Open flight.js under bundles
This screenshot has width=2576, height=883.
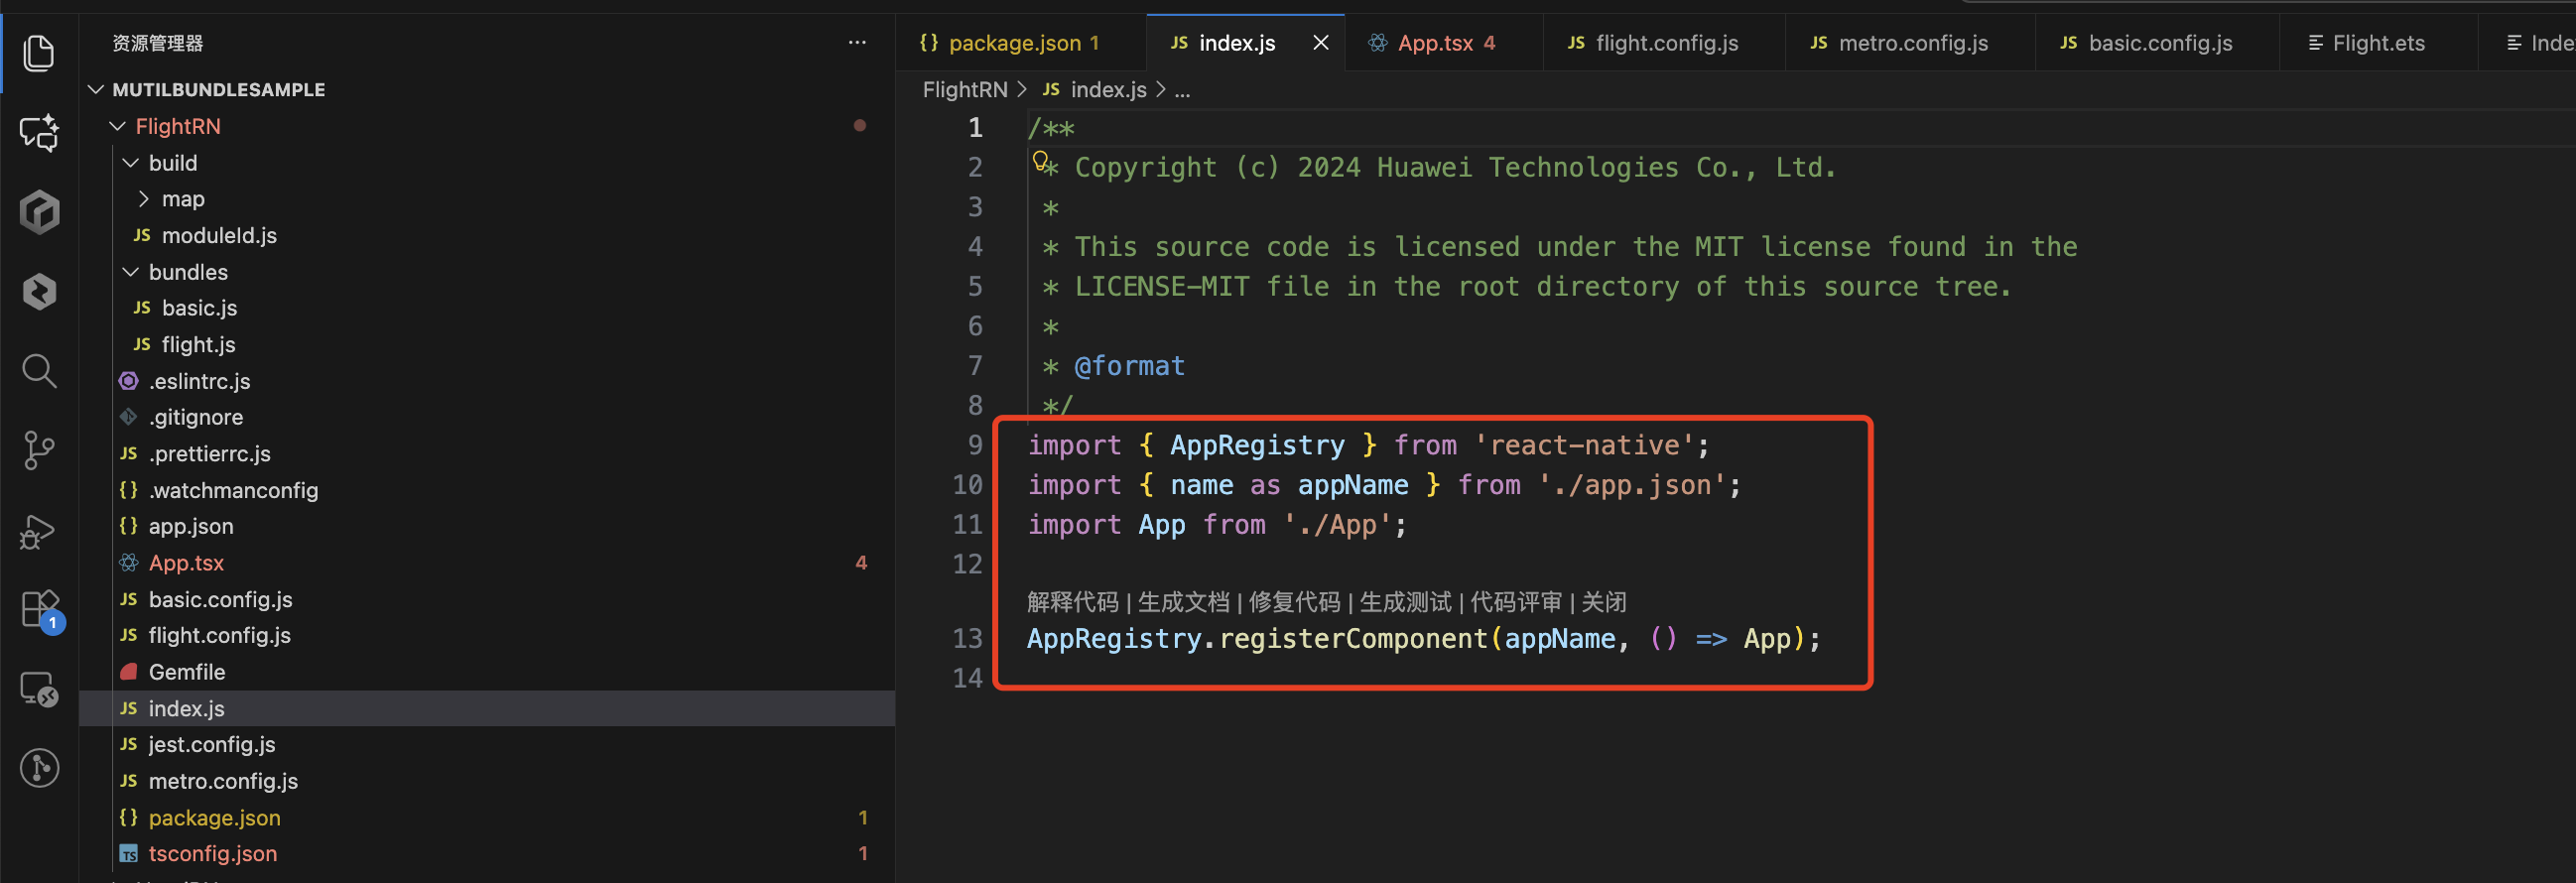pyautogui.click(x=198, y=344)
